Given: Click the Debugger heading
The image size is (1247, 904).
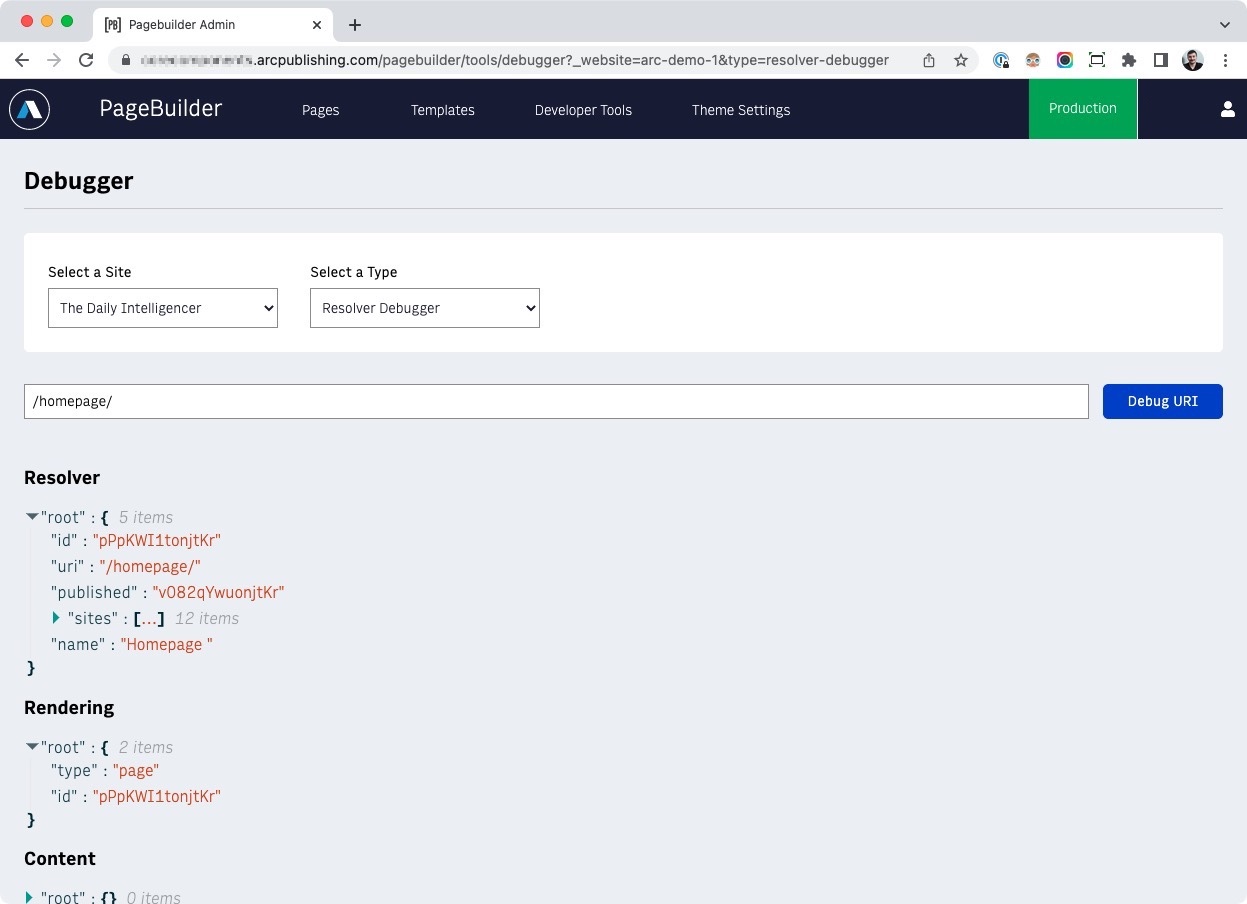Looking at the screenshot, I should (79, 181).
